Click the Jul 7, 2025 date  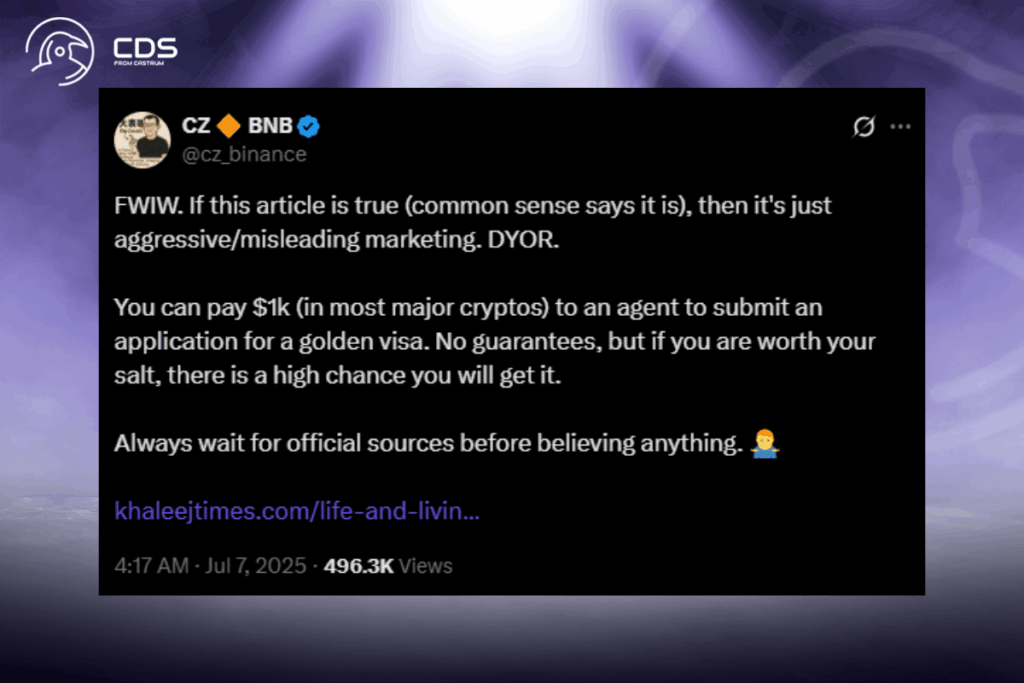point(255,566)
